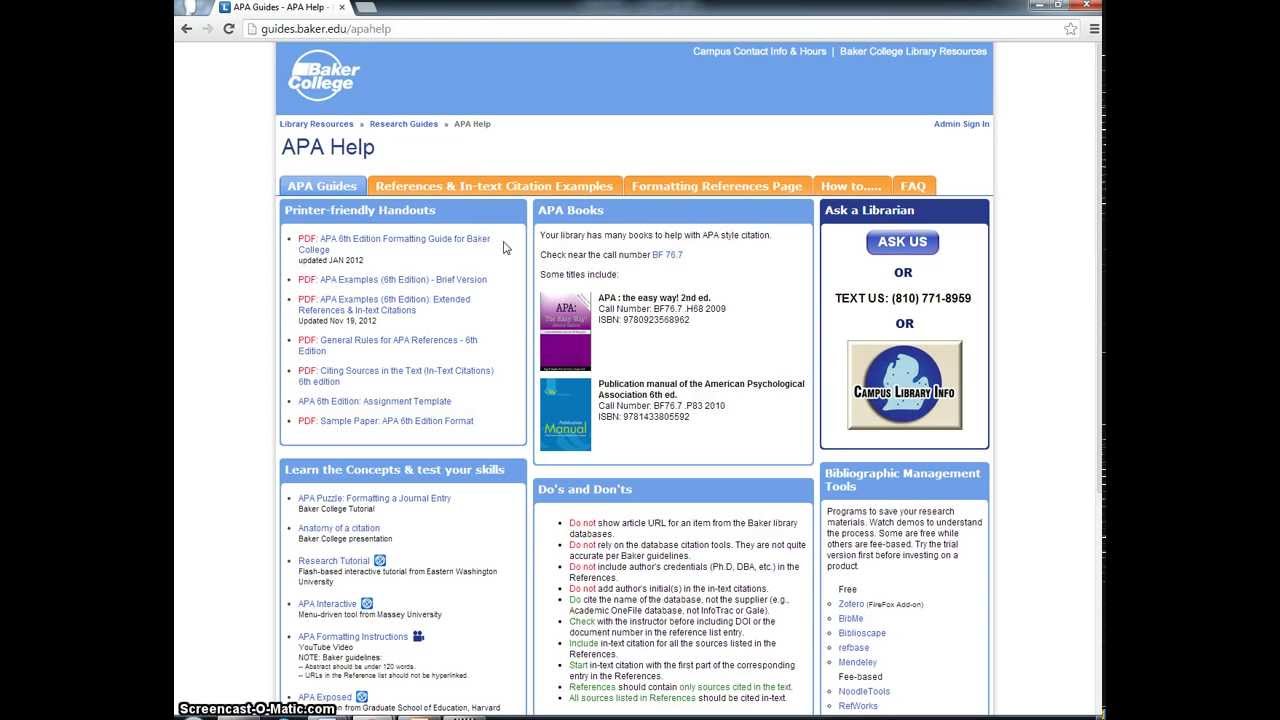The height and width of the screenshot is (720, 1280).
Task: Click video icon beside APA Formatting Instructions
Action: 419,636
